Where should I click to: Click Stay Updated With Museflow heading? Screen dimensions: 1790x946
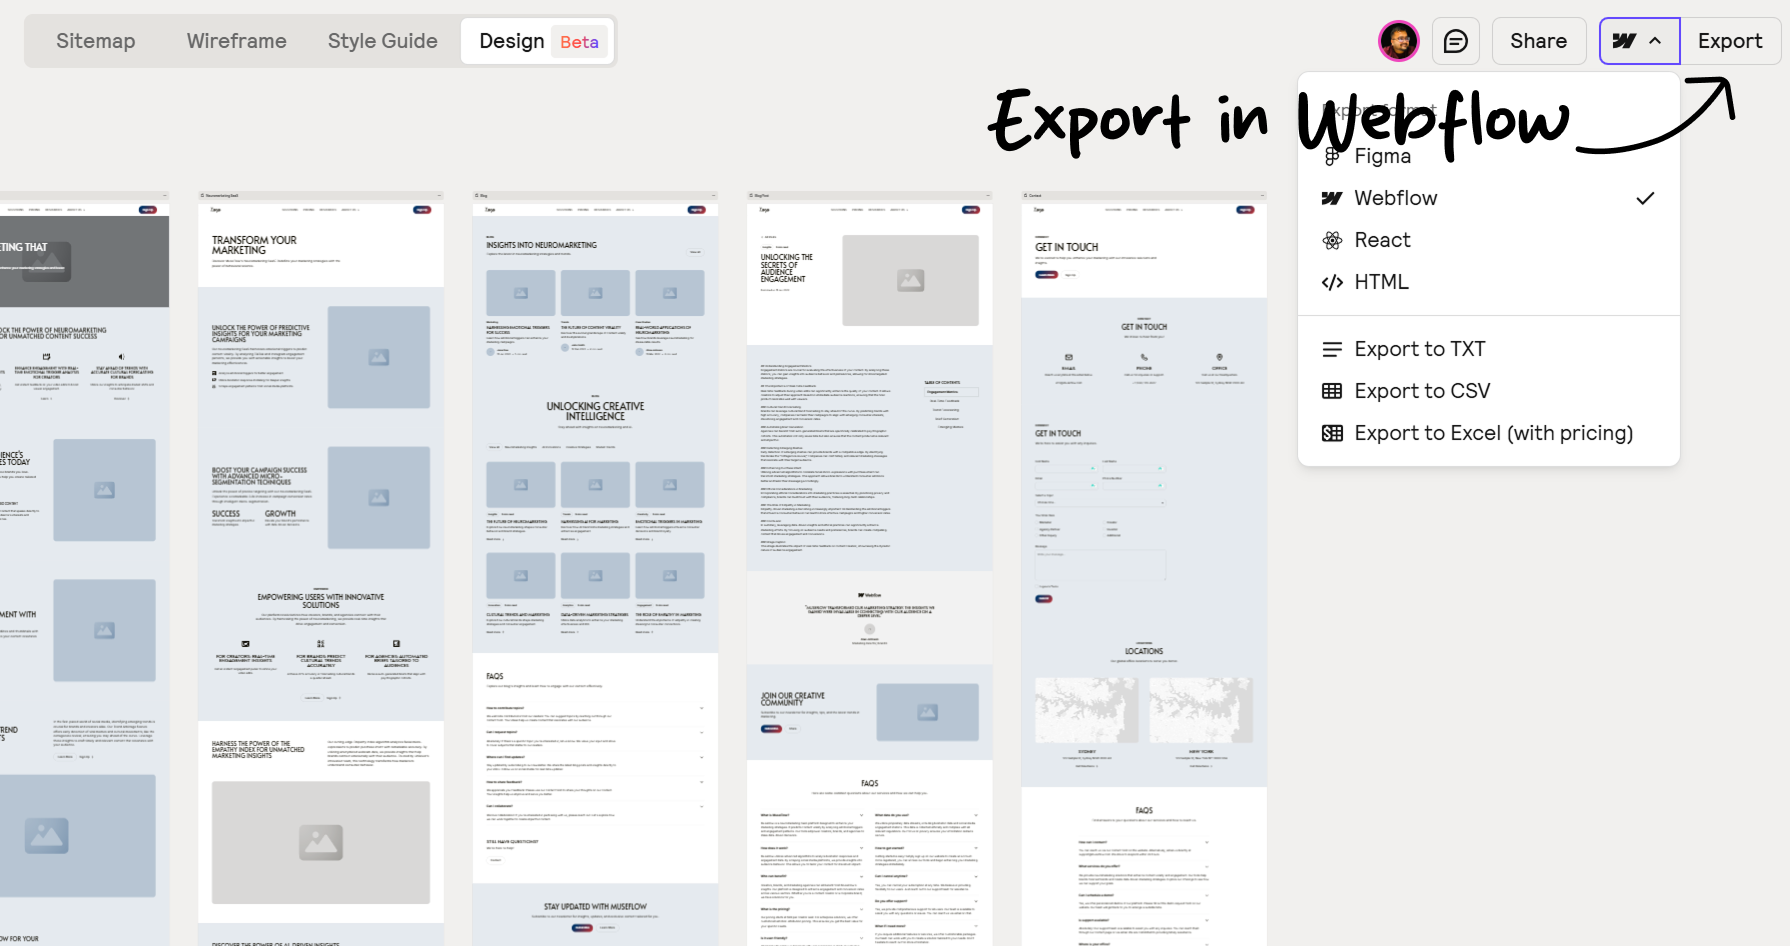595,906
